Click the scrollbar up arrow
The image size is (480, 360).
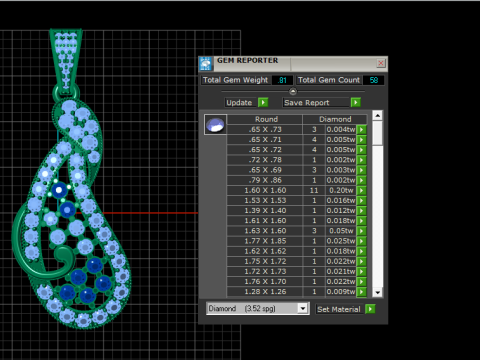click(x=377, y=116)
